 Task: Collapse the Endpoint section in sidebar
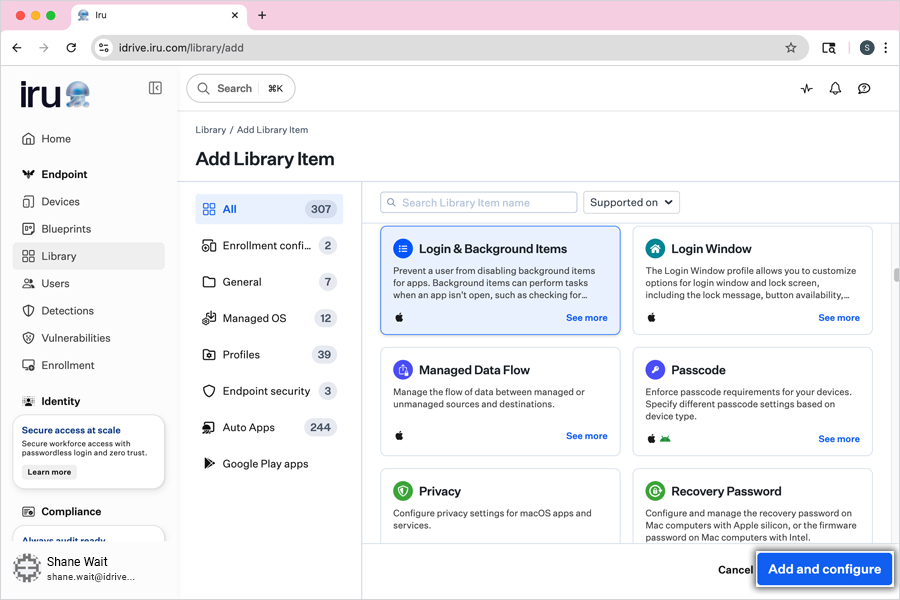64,174
